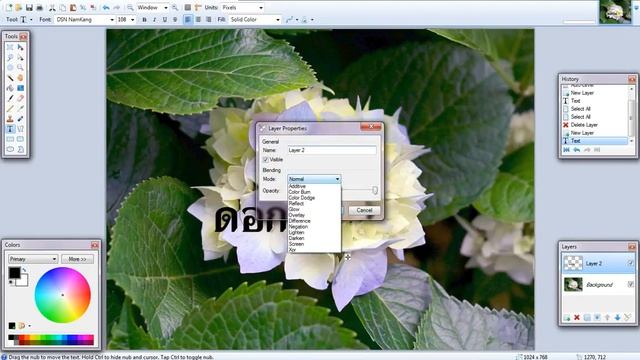Click the primary black color swatch
This screenshot has height=360, width=640.
tap(14, 273)
